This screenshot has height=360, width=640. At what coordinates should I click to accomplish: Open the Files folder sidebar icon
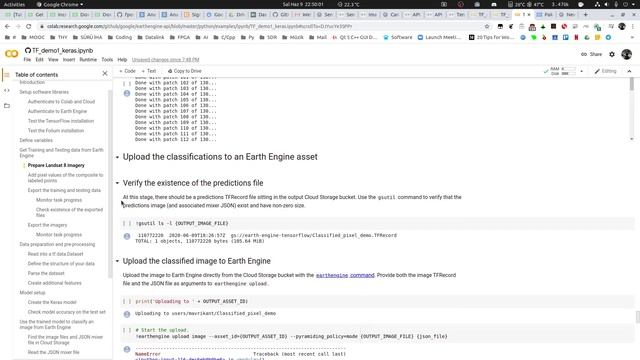click(x=7, y=106)
